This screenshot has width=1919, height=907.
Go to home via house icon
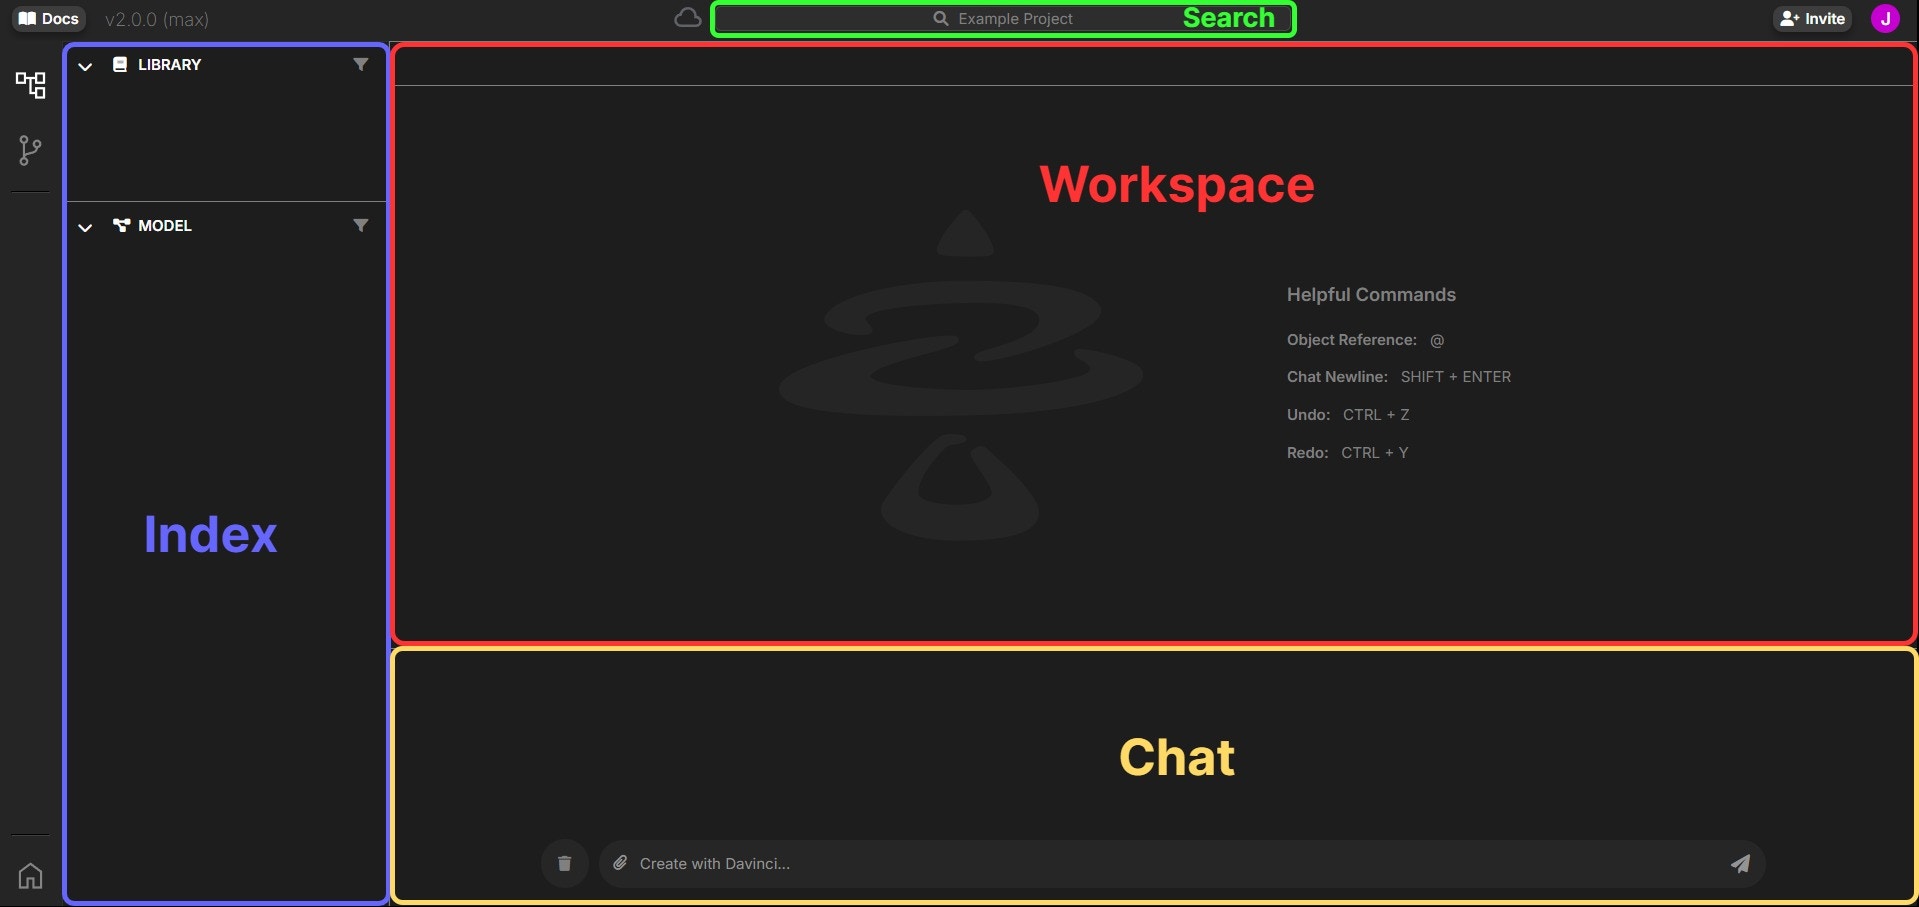click(x=30, y=876)
